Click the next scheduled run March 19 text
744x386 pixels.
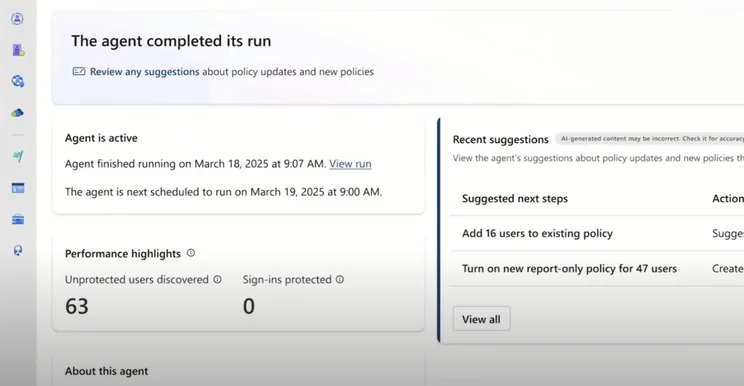(223, 192)
